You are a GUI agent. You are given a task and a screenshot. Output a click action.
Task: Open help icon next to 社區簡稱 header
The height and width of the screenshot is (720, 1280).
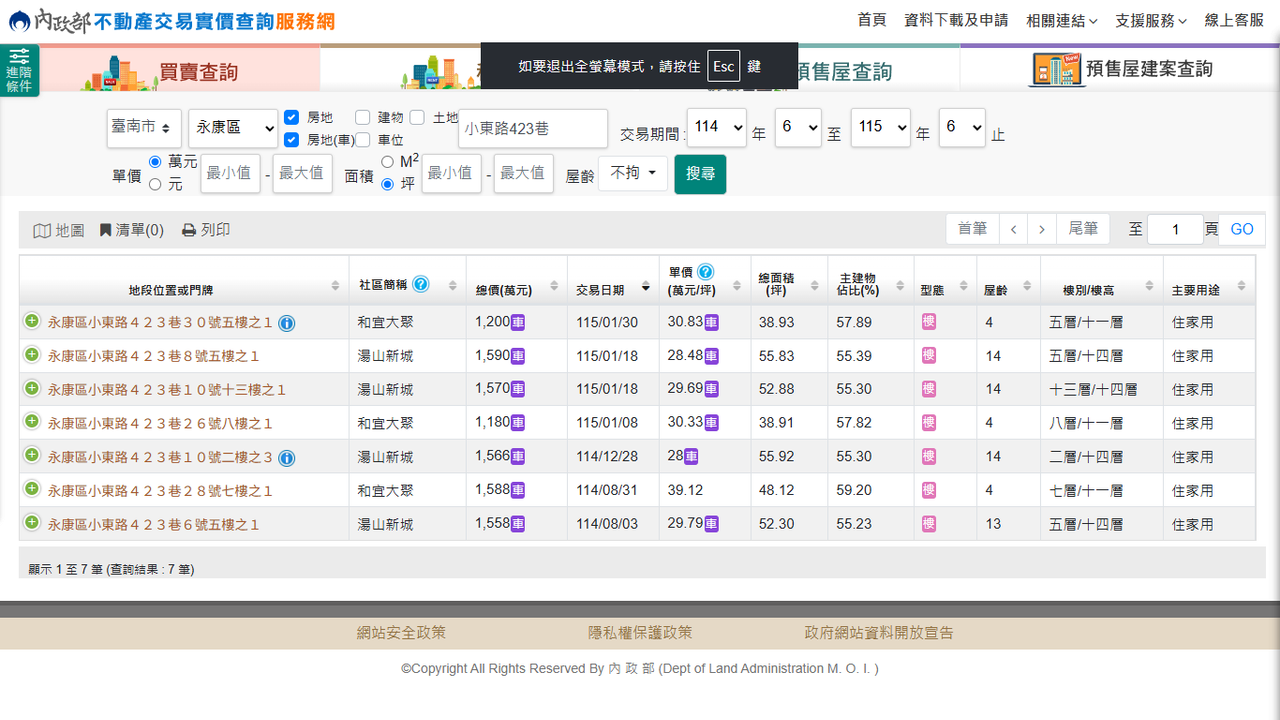pos(421,284)
